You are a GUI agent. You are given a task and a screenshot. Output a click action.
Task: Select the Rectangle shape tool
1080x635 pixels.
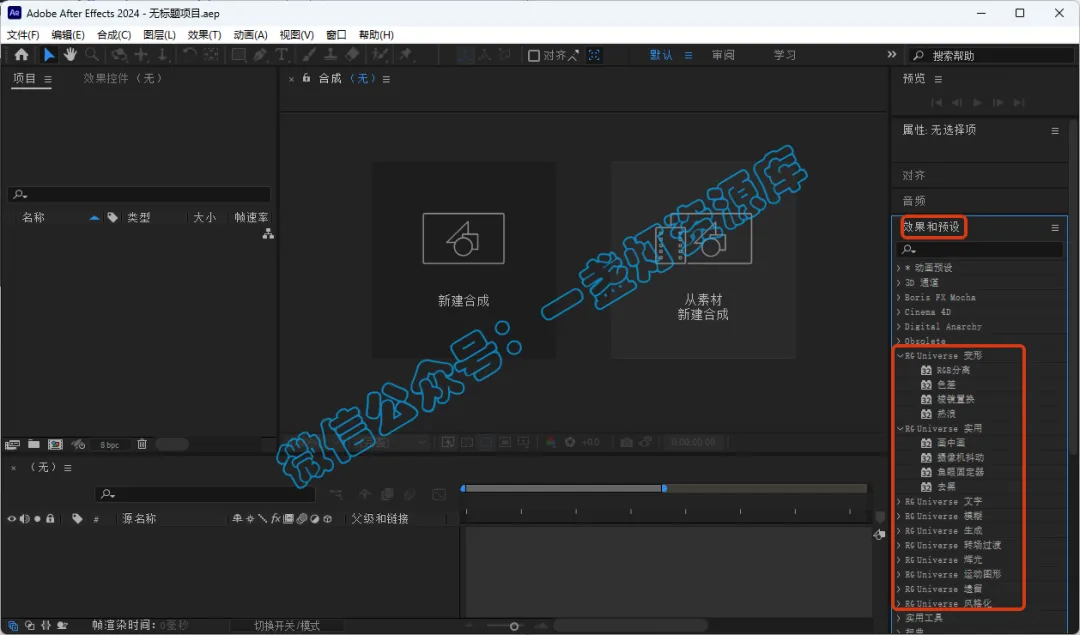[238, 54]
